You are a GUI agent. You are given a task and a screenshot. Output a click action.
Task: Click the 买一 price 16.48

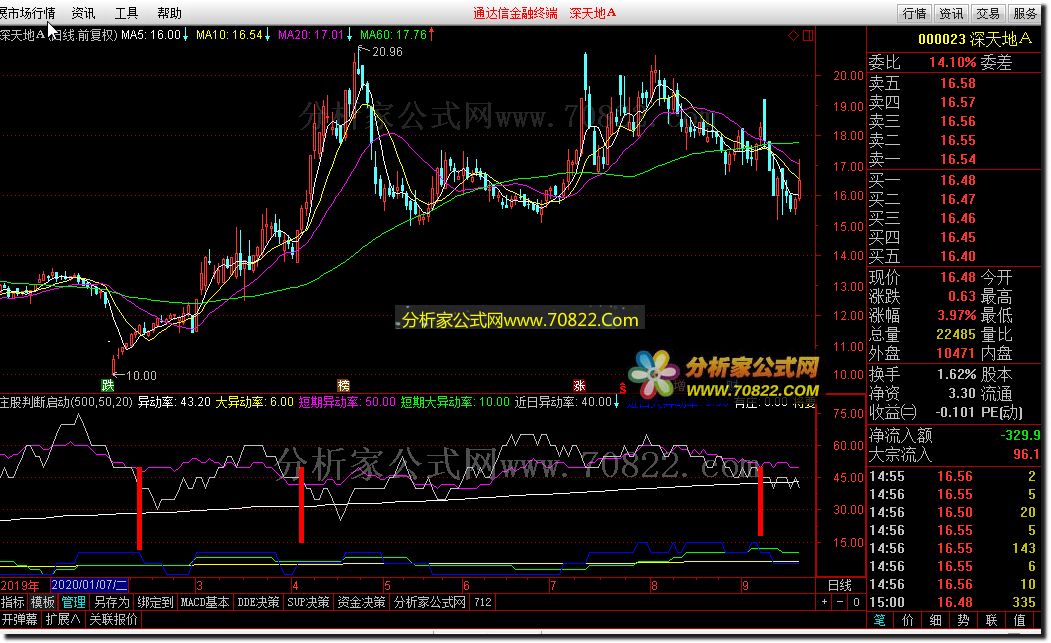click(957, 180)
